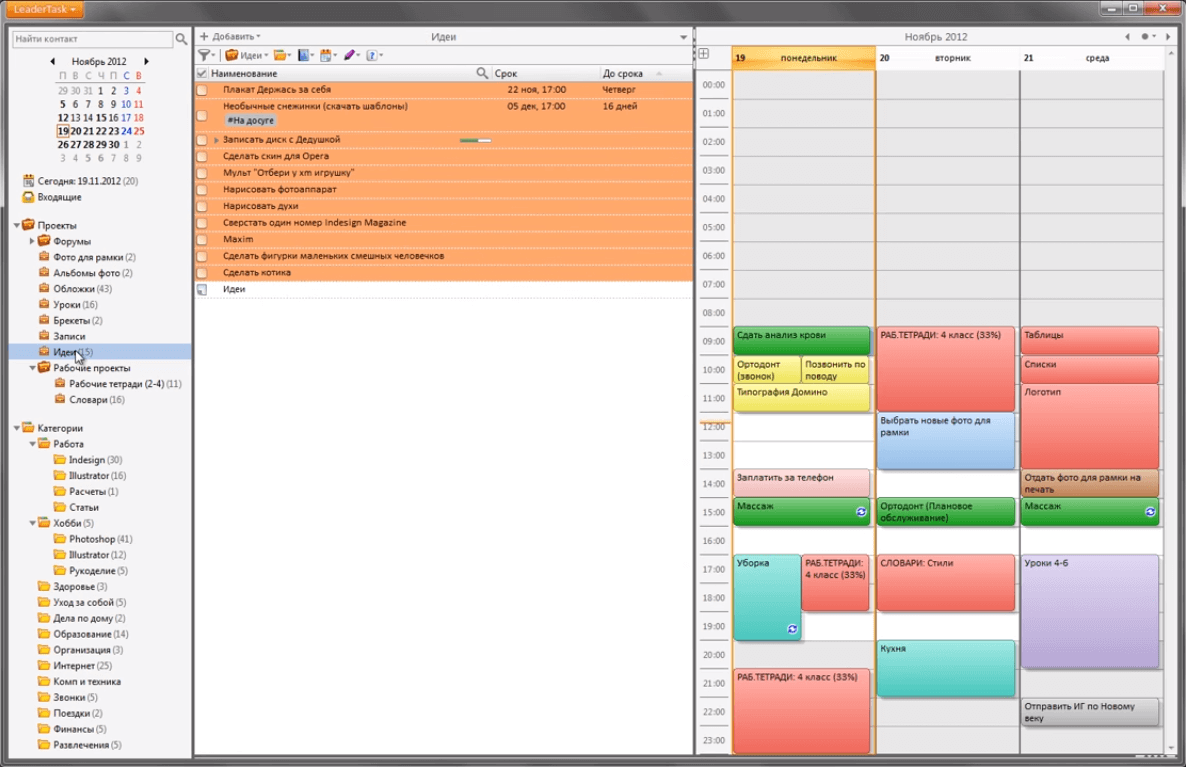Toggle the select-all checkbox in header row
Screen dimensions: 1186x767
[x=202, y=74]
